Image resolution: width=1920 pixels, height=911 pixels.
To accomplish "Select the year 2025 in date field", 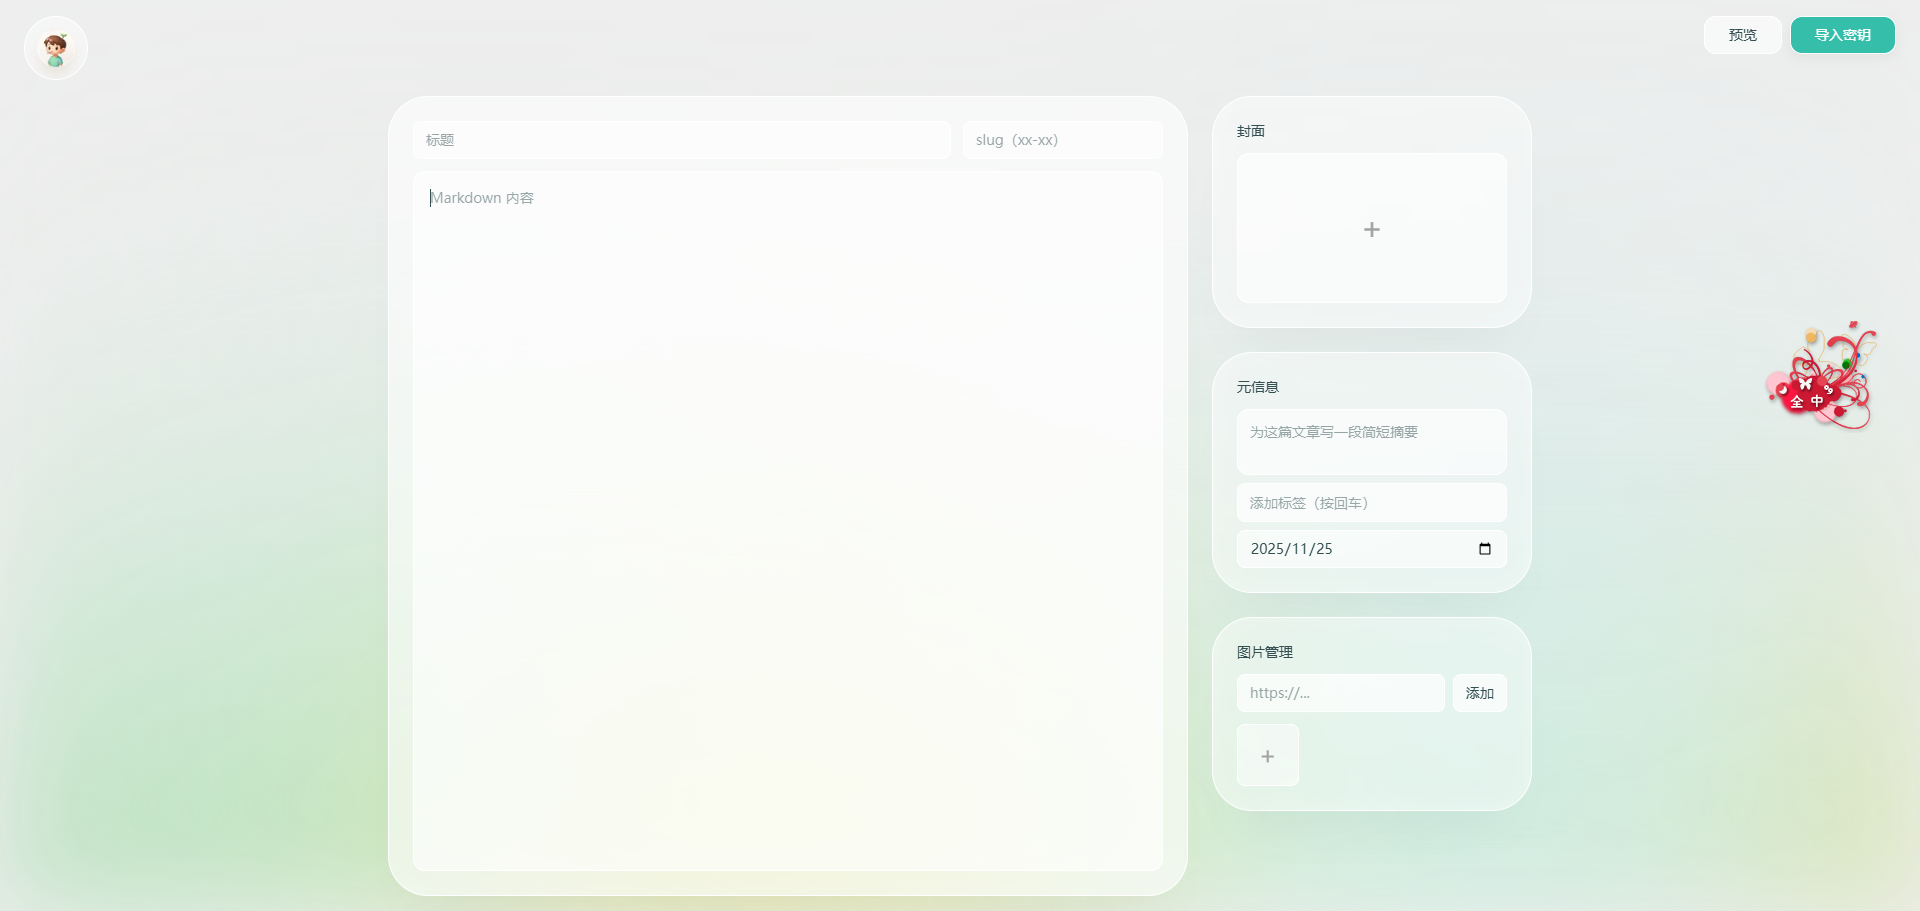I will point(1267,549).
